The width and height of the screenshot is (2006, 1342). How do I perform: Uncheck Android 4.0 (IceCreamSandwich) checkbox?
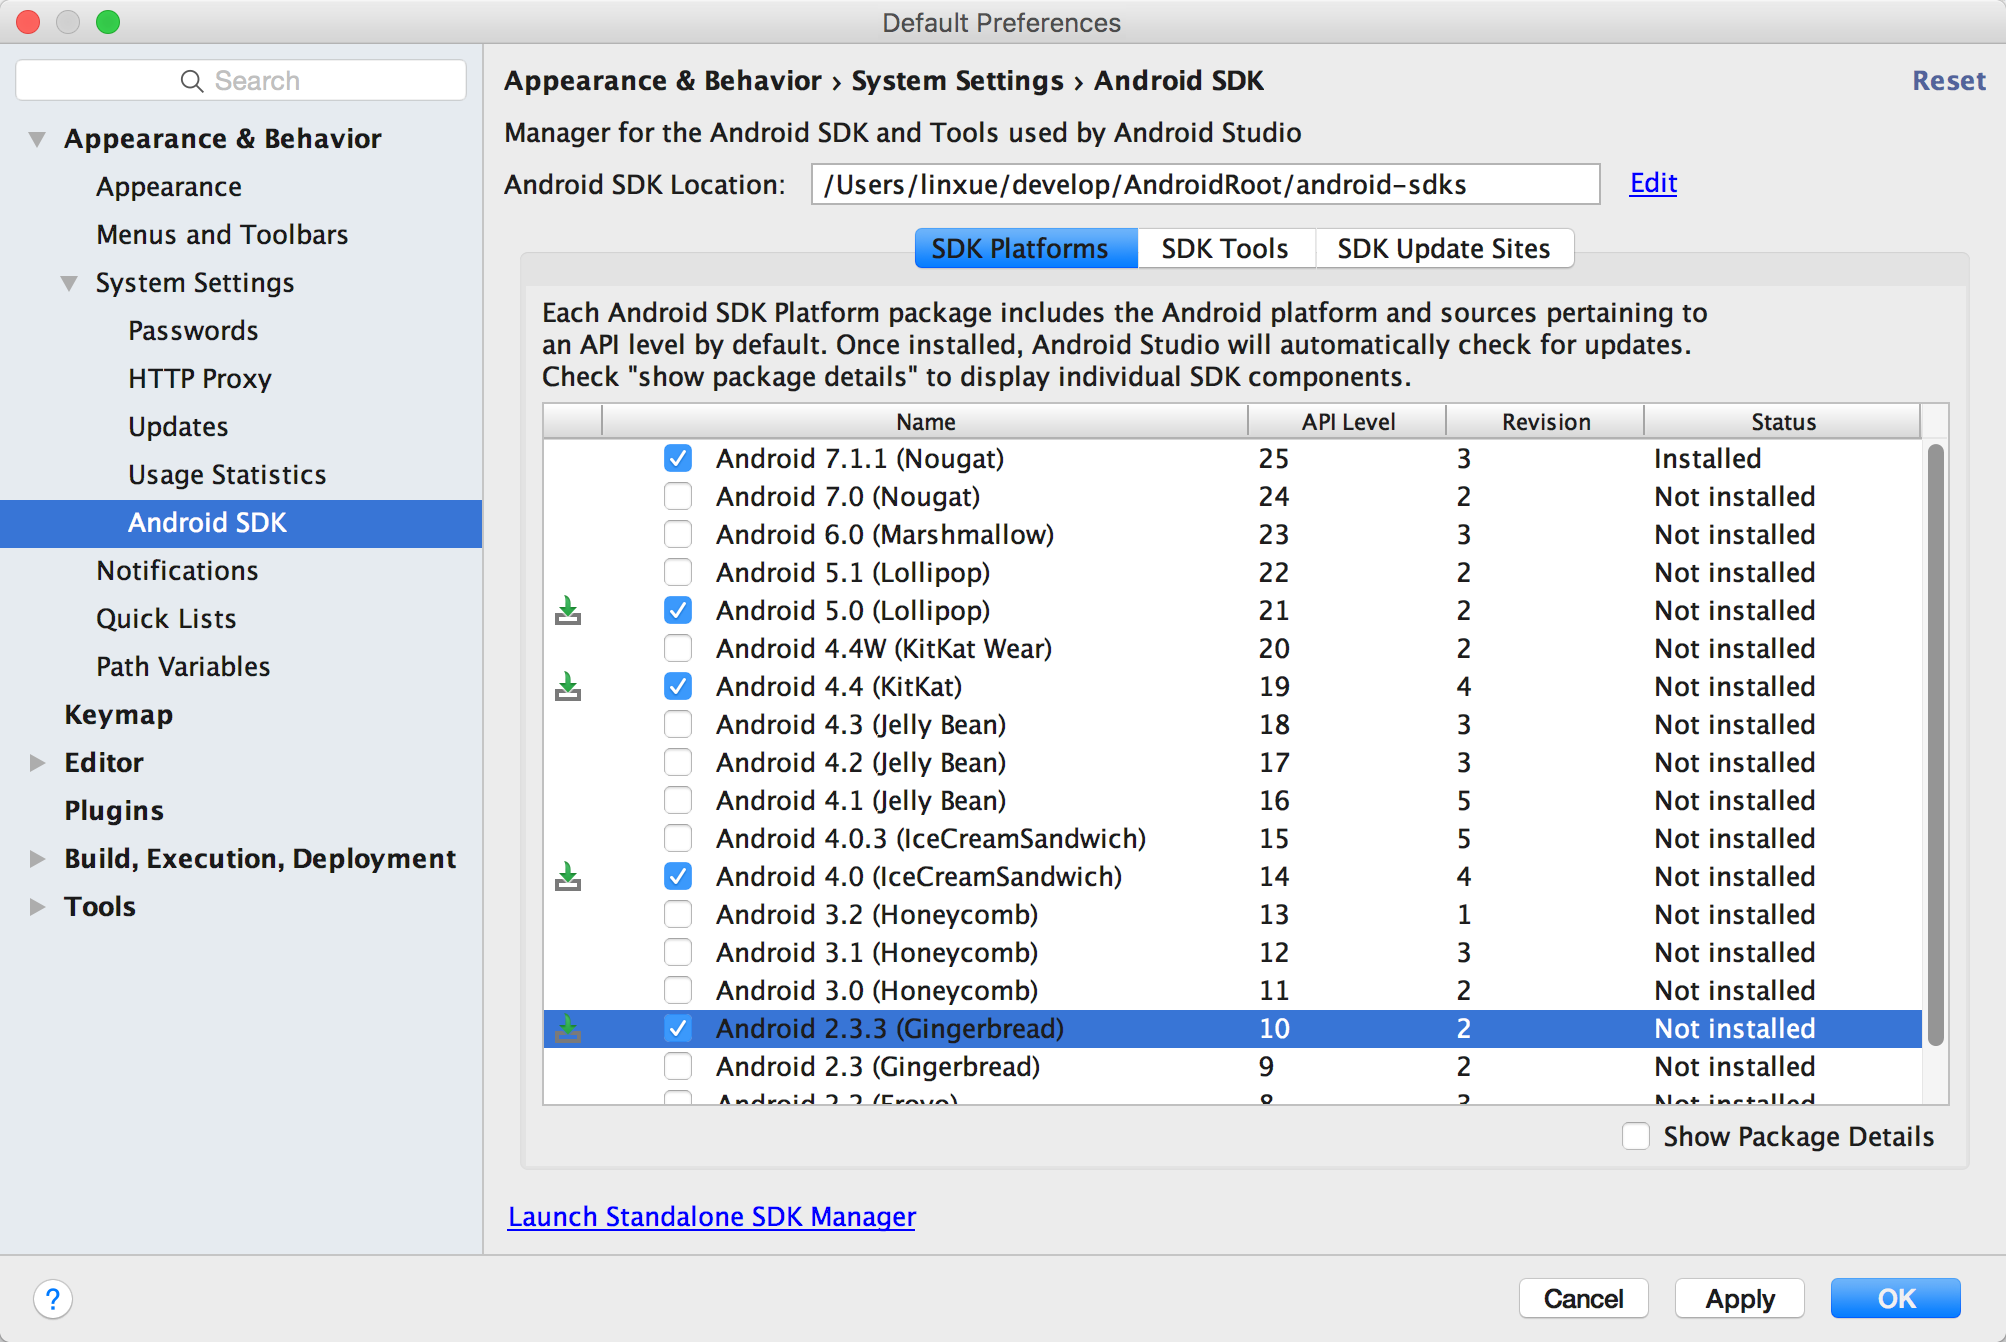(x=678, y=876)
